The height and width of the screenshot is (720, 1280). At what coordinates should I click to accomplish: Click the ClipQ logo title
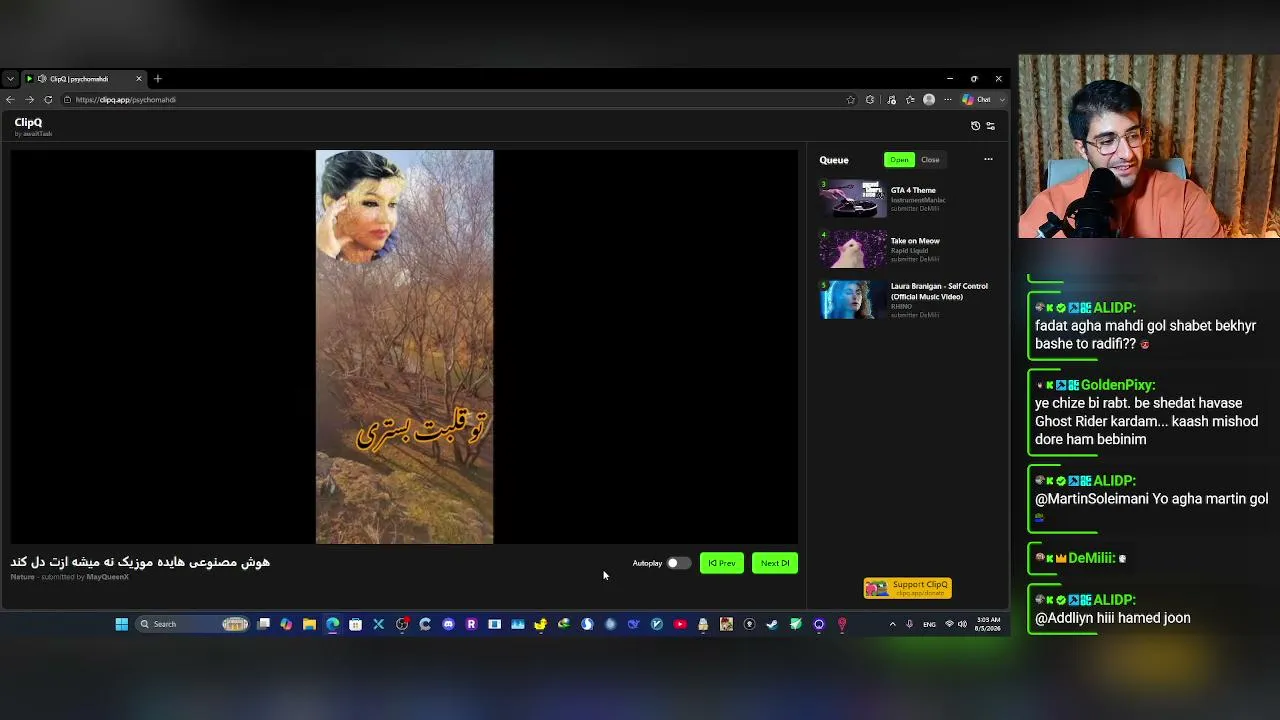(28, 123)
